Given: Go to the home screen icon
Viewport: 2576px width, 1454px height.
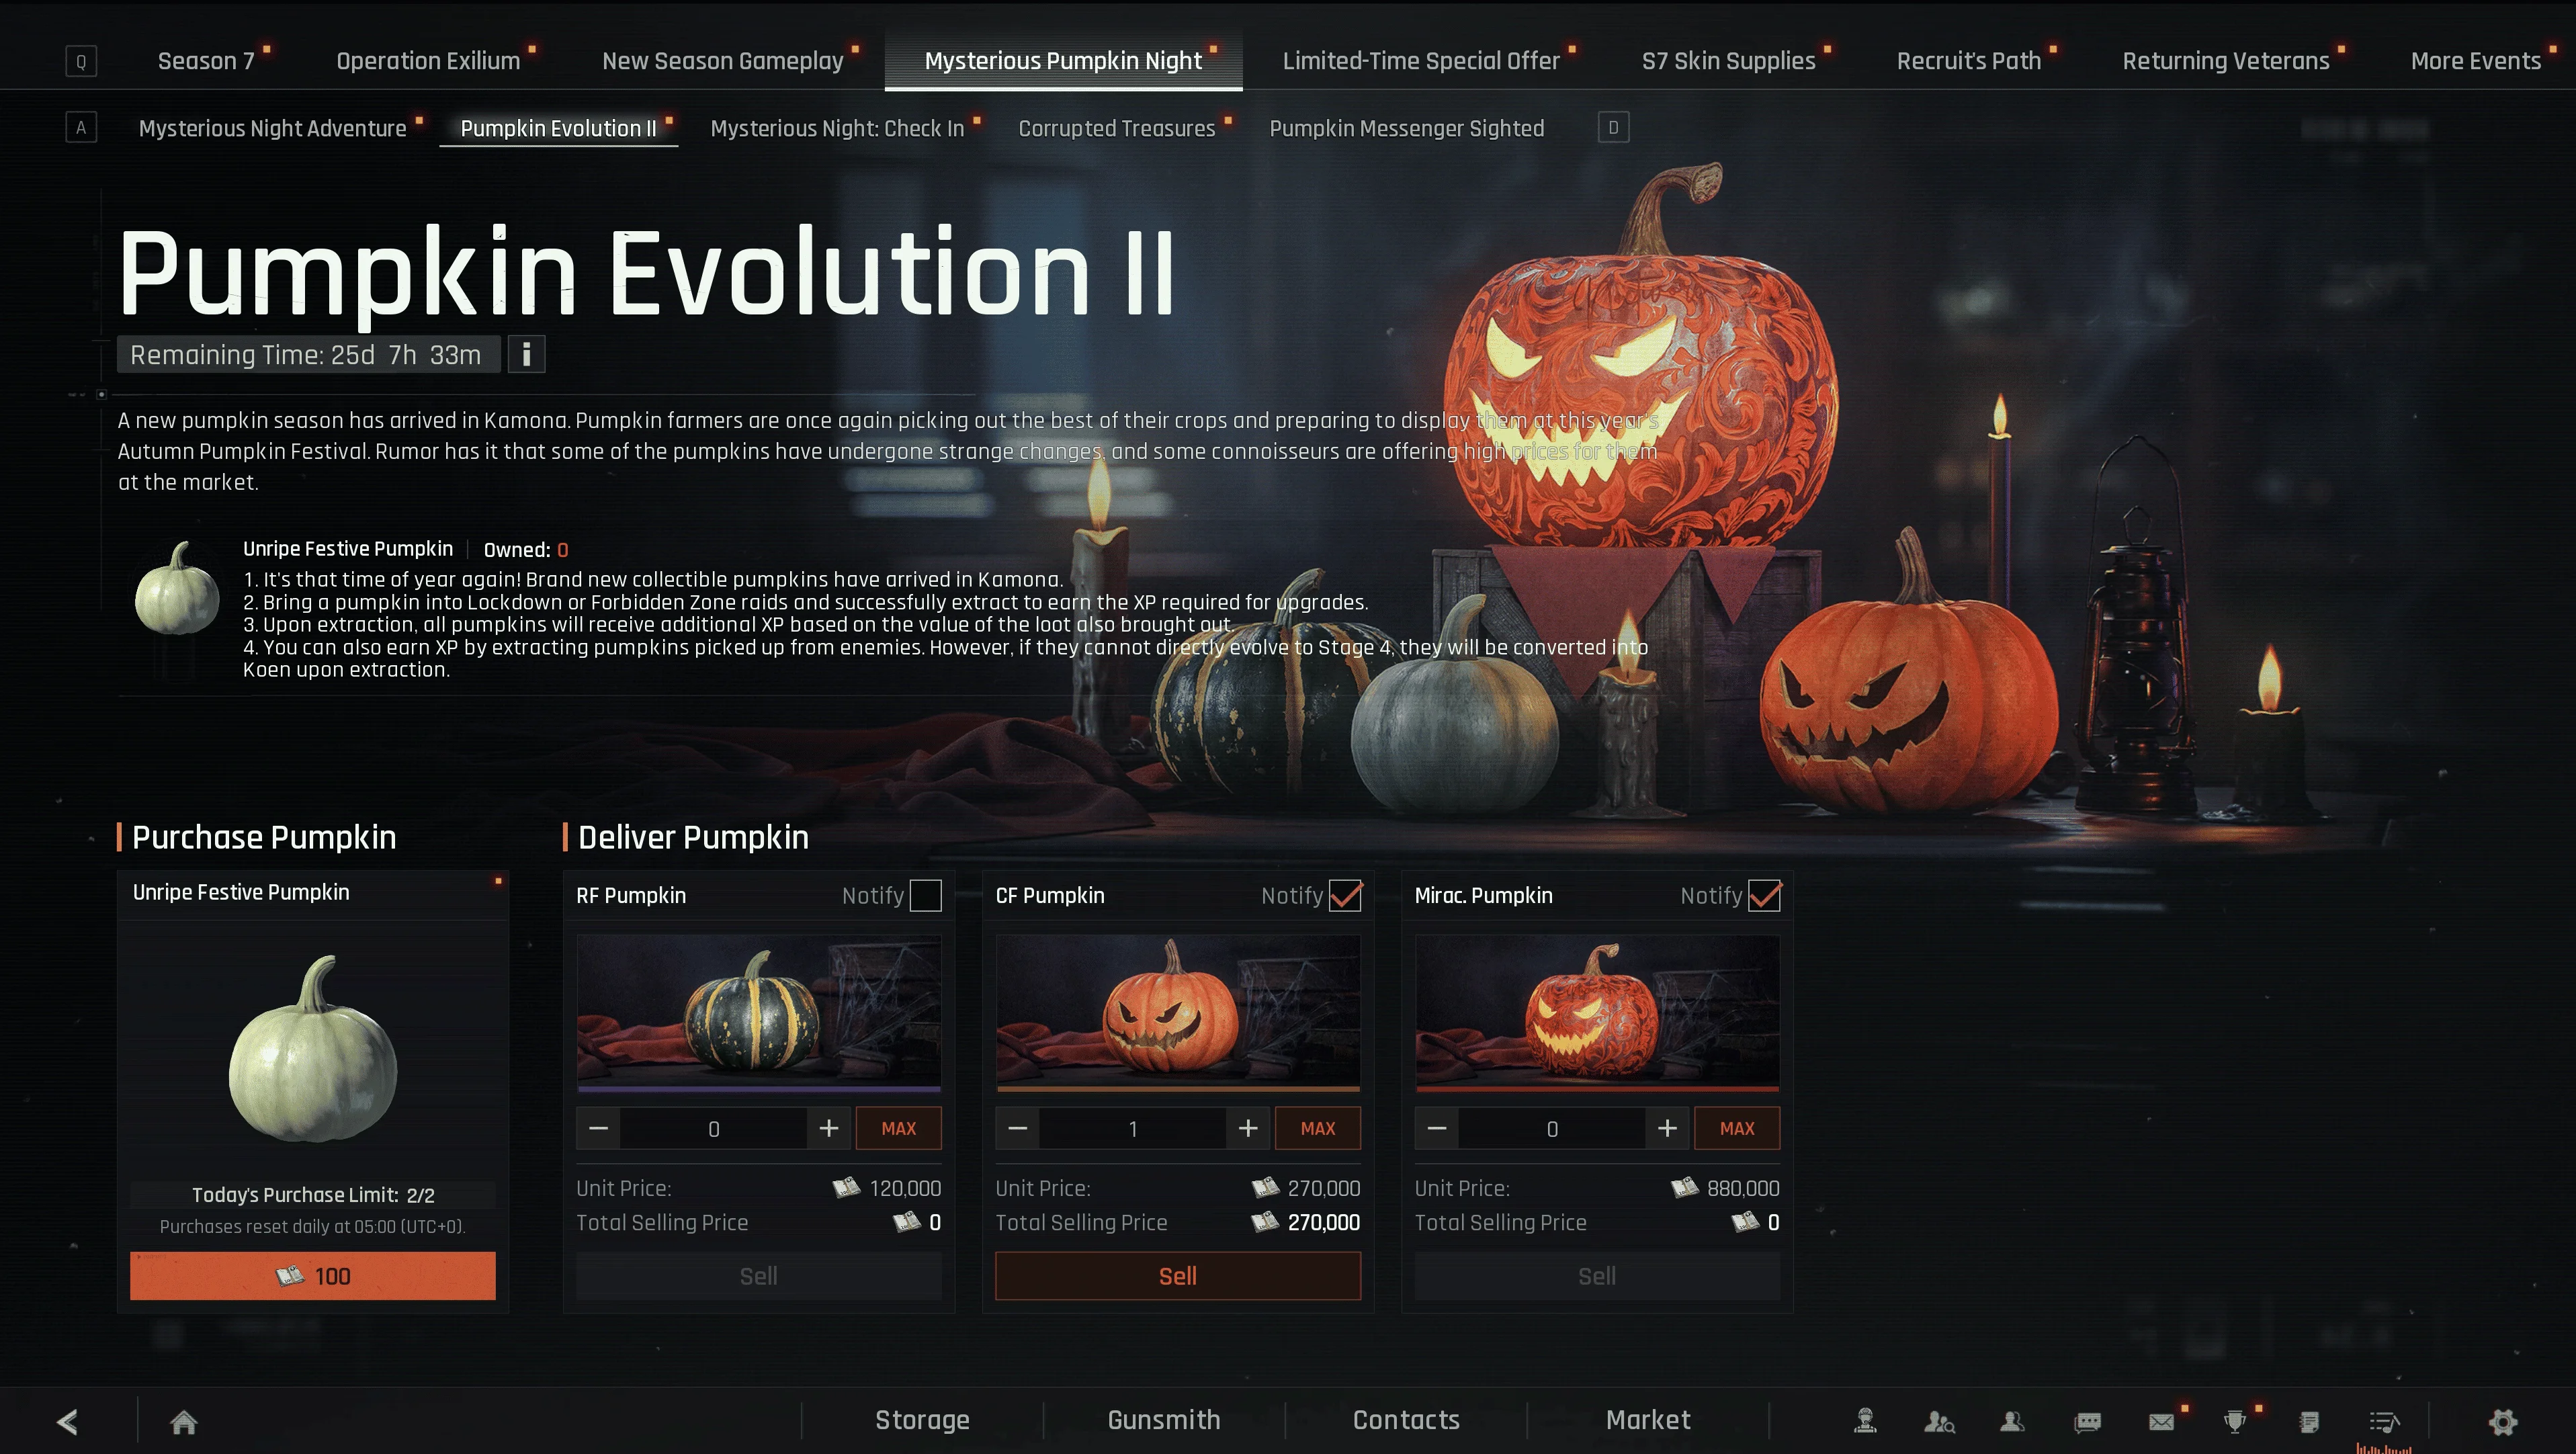Looking at the screenshot, I should tap(184, 1421).
